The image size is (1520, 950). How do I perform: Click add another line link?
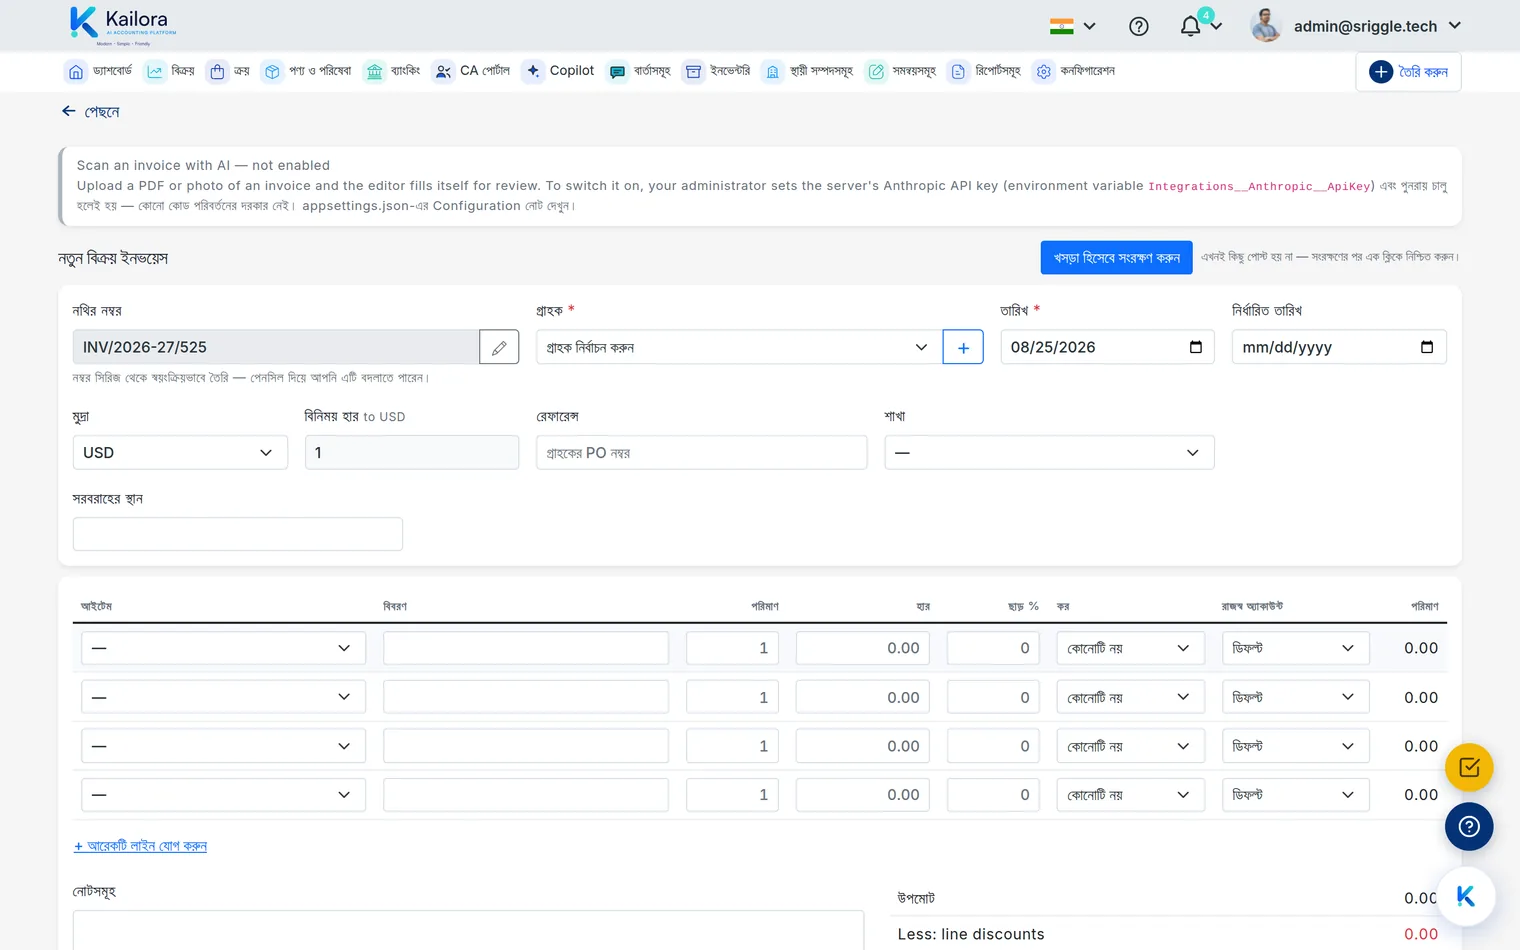140,846
